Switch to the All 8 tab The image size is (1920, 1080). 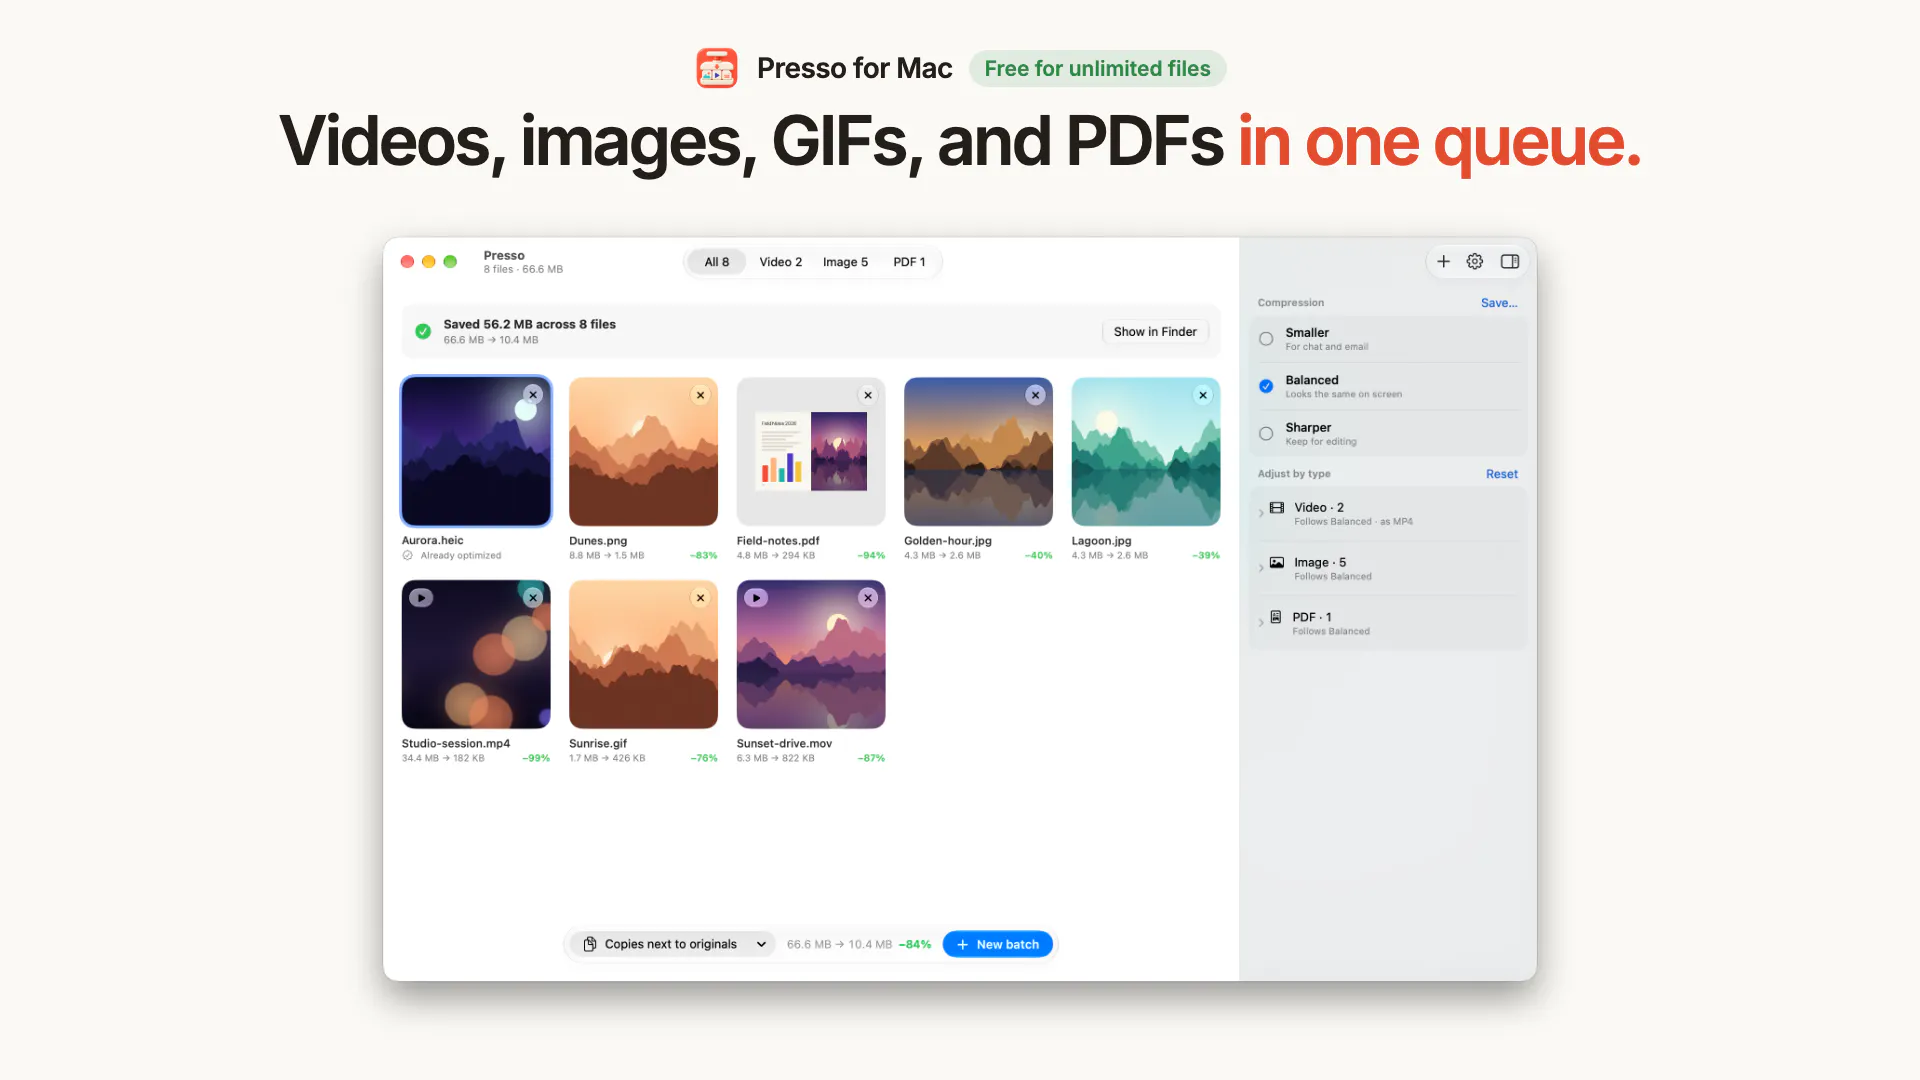[x=717, y=262]
